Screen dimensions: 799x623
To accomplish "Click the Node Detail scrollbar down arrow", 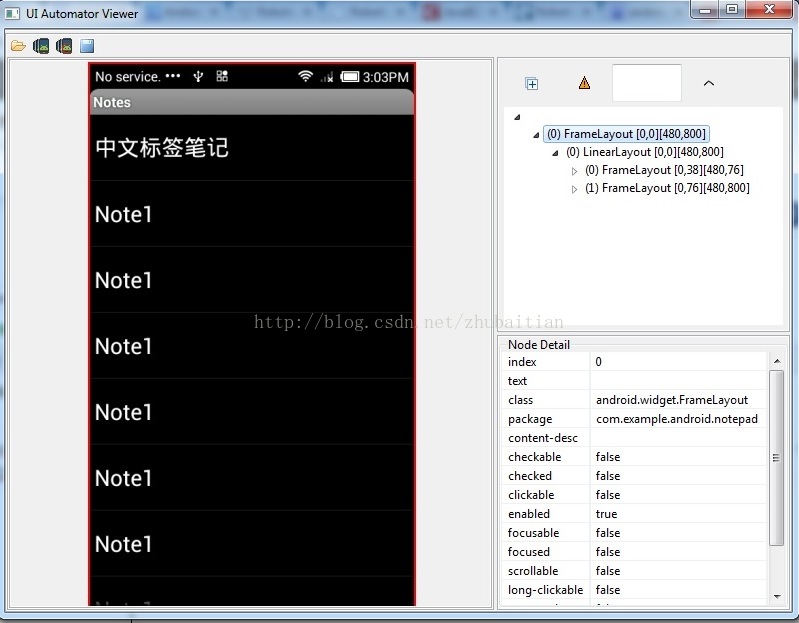I will (777, 597).
